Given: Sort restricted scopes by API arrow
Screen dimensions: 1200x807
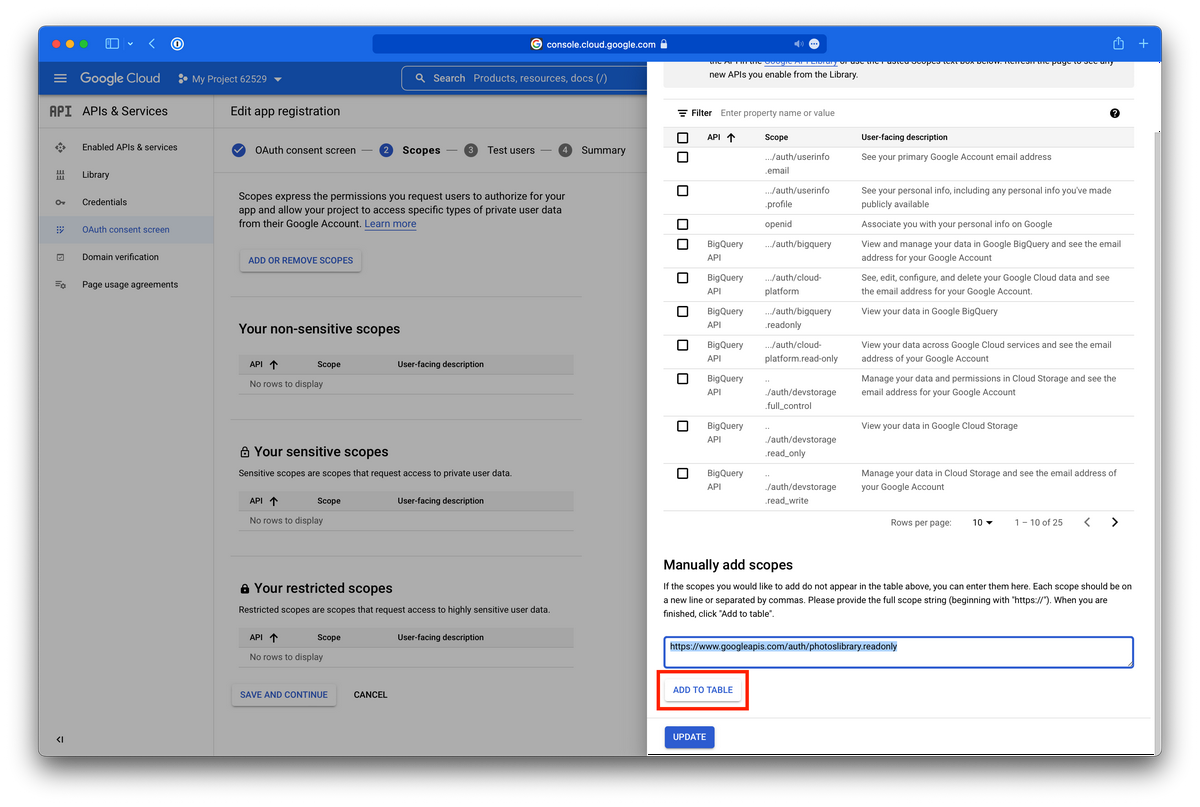Looking at the screenshot, I should point(274,637).
